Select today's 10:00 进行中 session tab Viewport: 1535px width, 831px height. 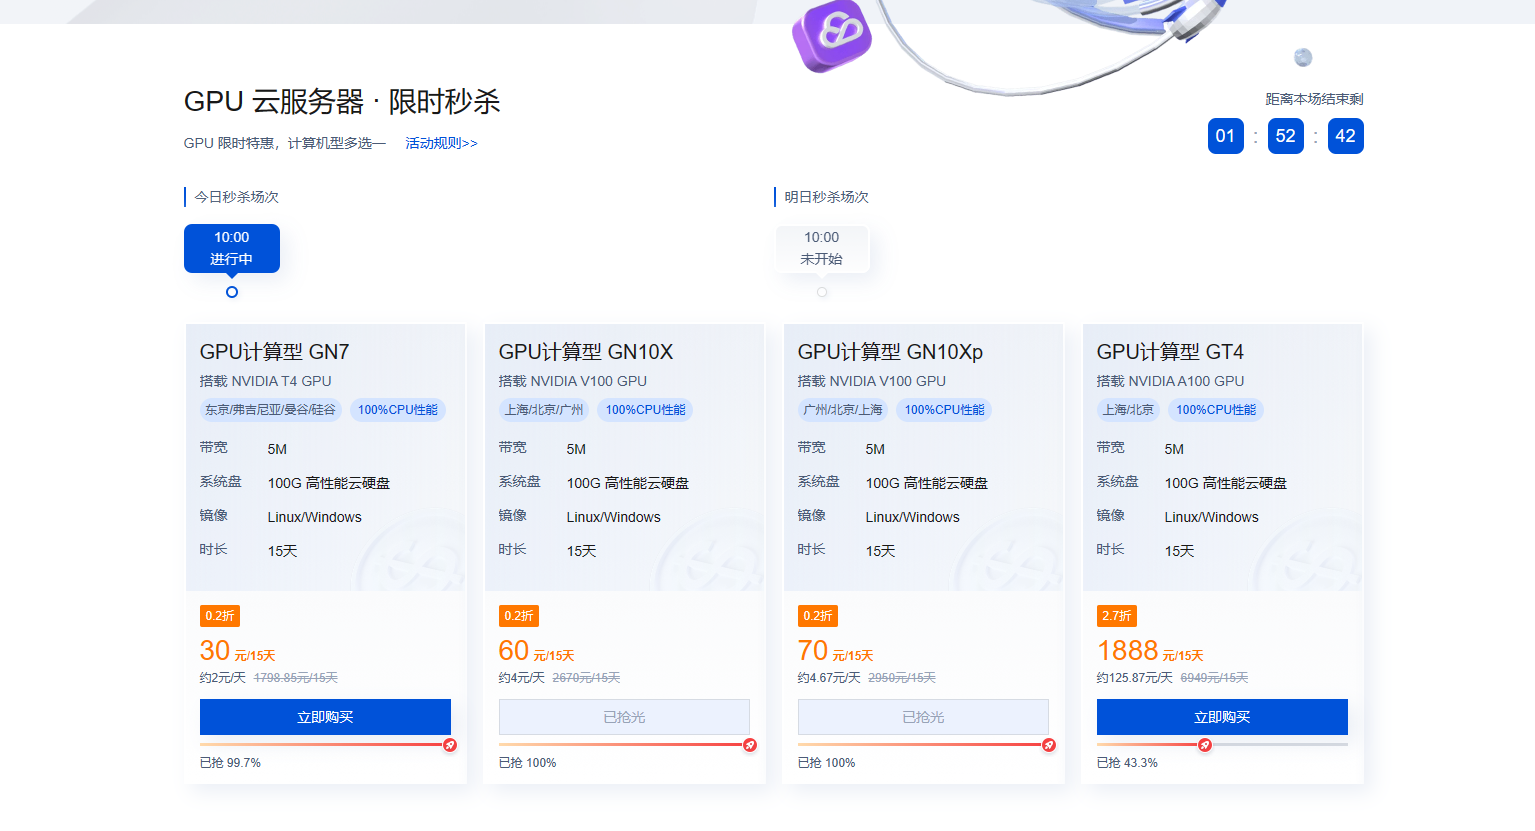(x=232, y=248)
